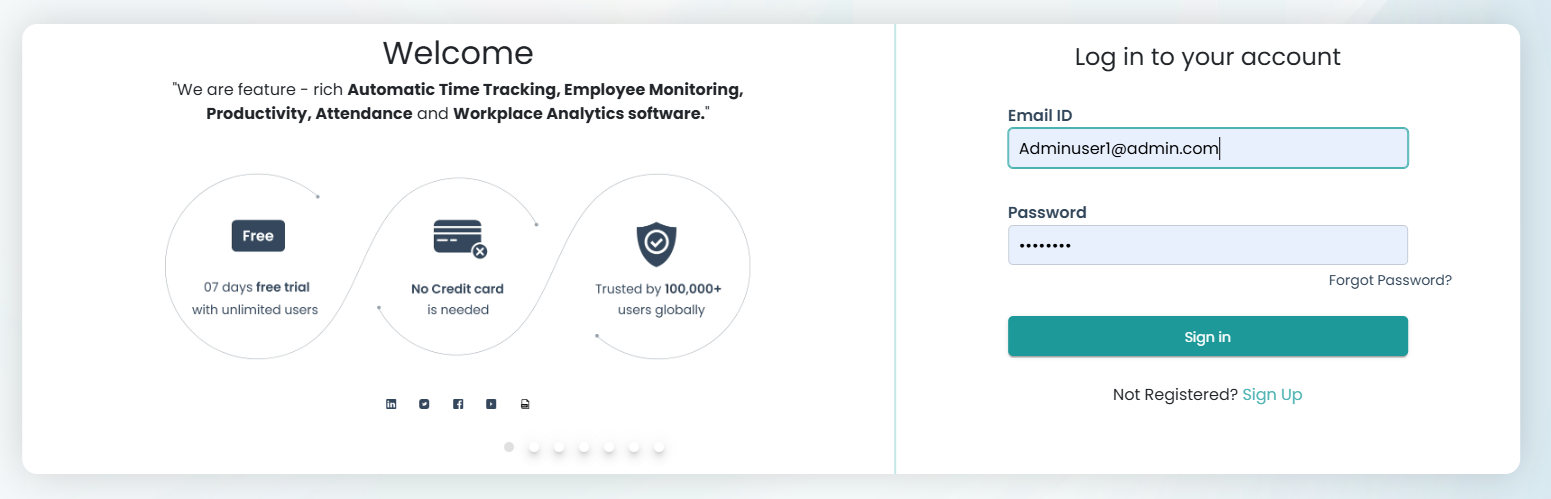This screenshot has height=499, width=1551.
Task: Click the credit card icon
Action: 459,238
